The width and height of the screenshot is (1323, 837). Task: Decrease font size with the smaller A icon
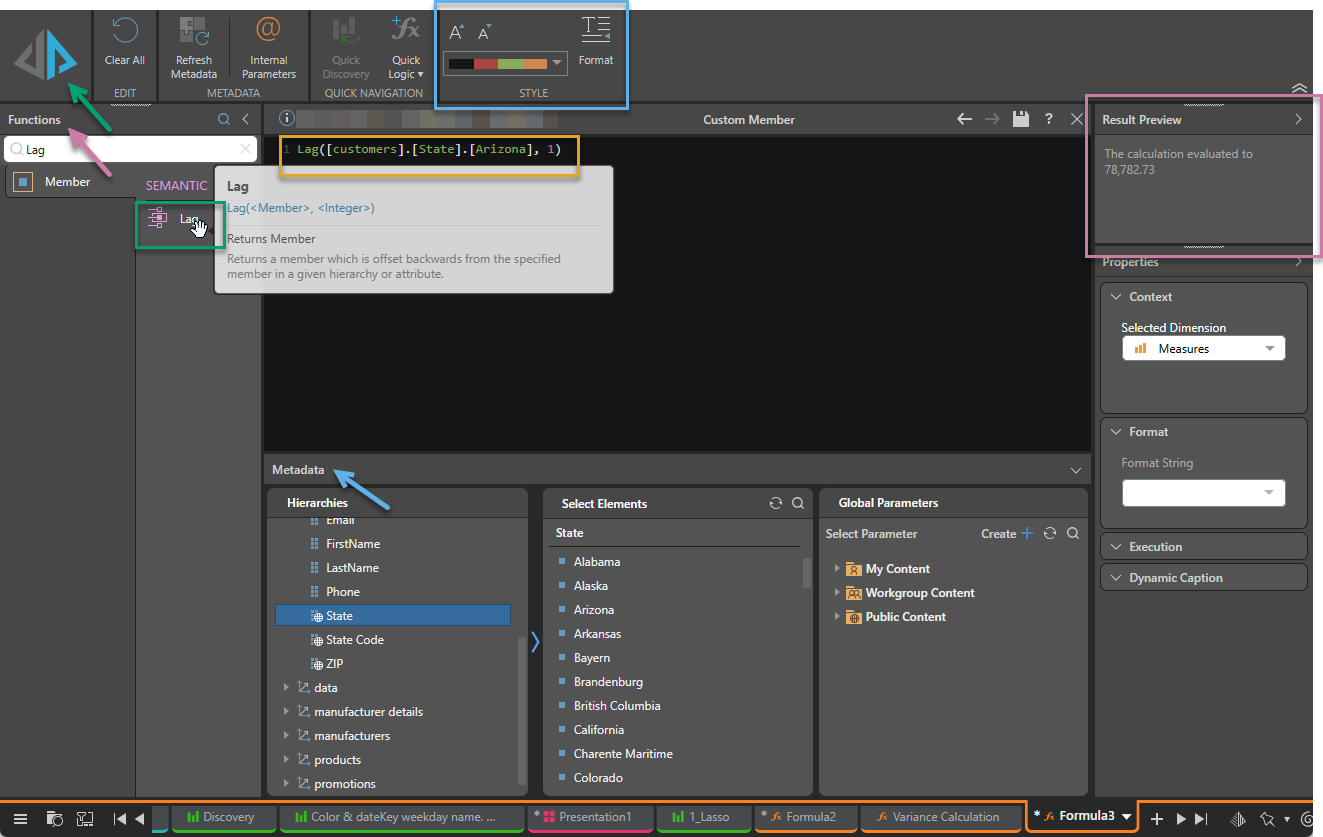click(485, 32)
